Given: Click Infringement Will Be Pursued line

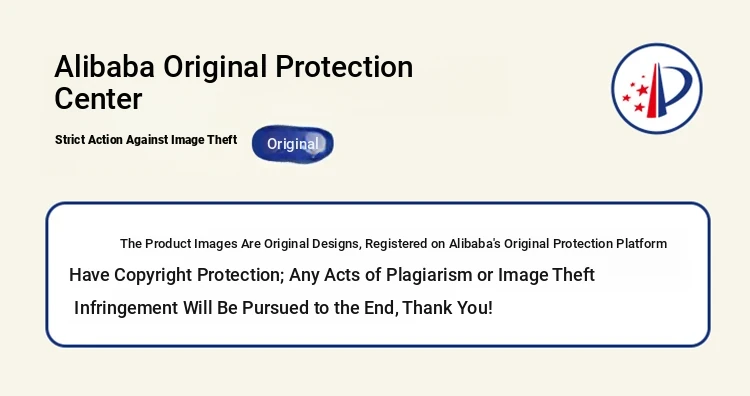Looking at the screenshot, I should click(283, 308).
